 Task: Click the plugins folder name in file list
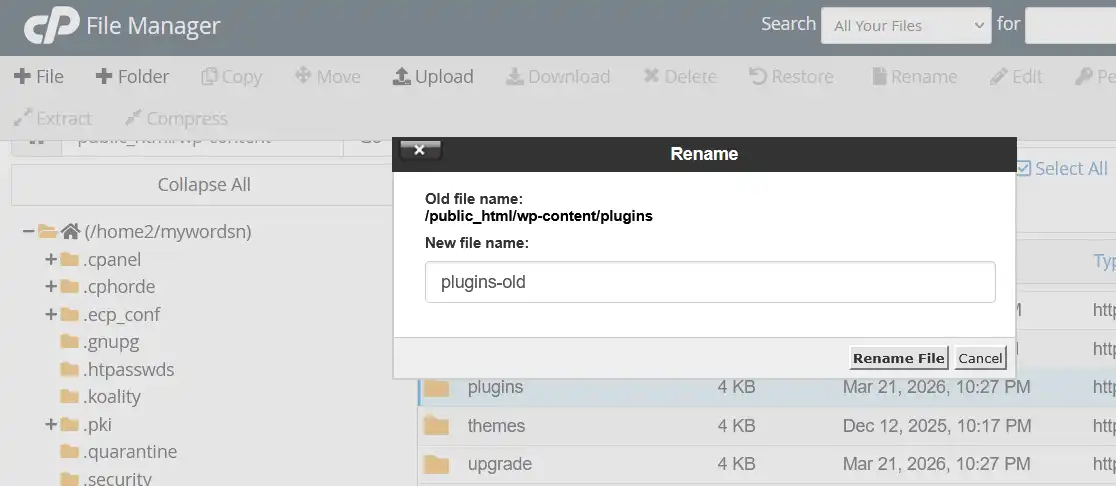tap(495, 387)
